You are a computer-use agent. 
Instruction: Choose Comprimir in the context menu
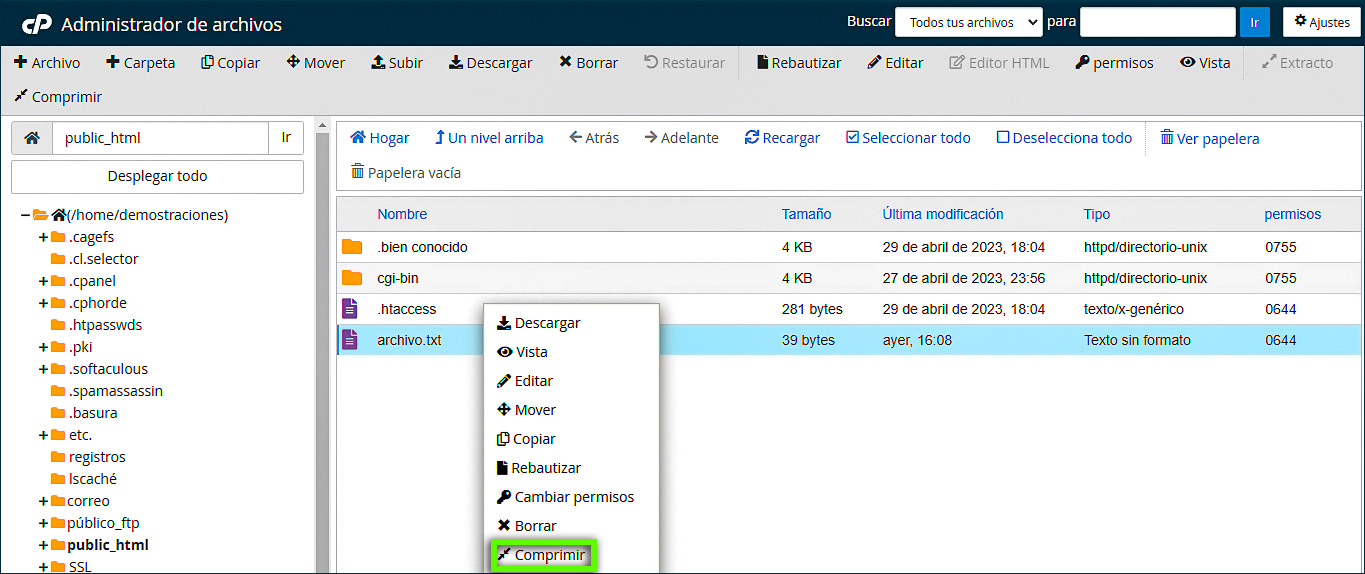542,555
